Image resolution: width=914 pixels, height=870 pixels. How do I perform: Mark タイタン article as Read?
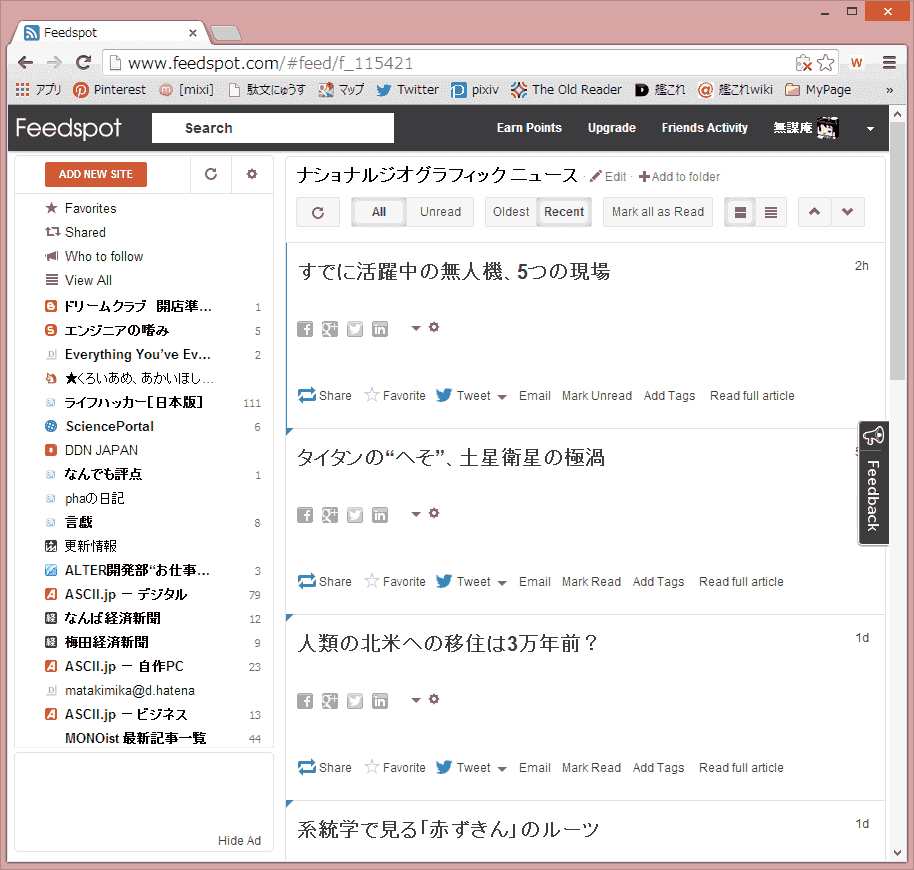click(591, 582)
